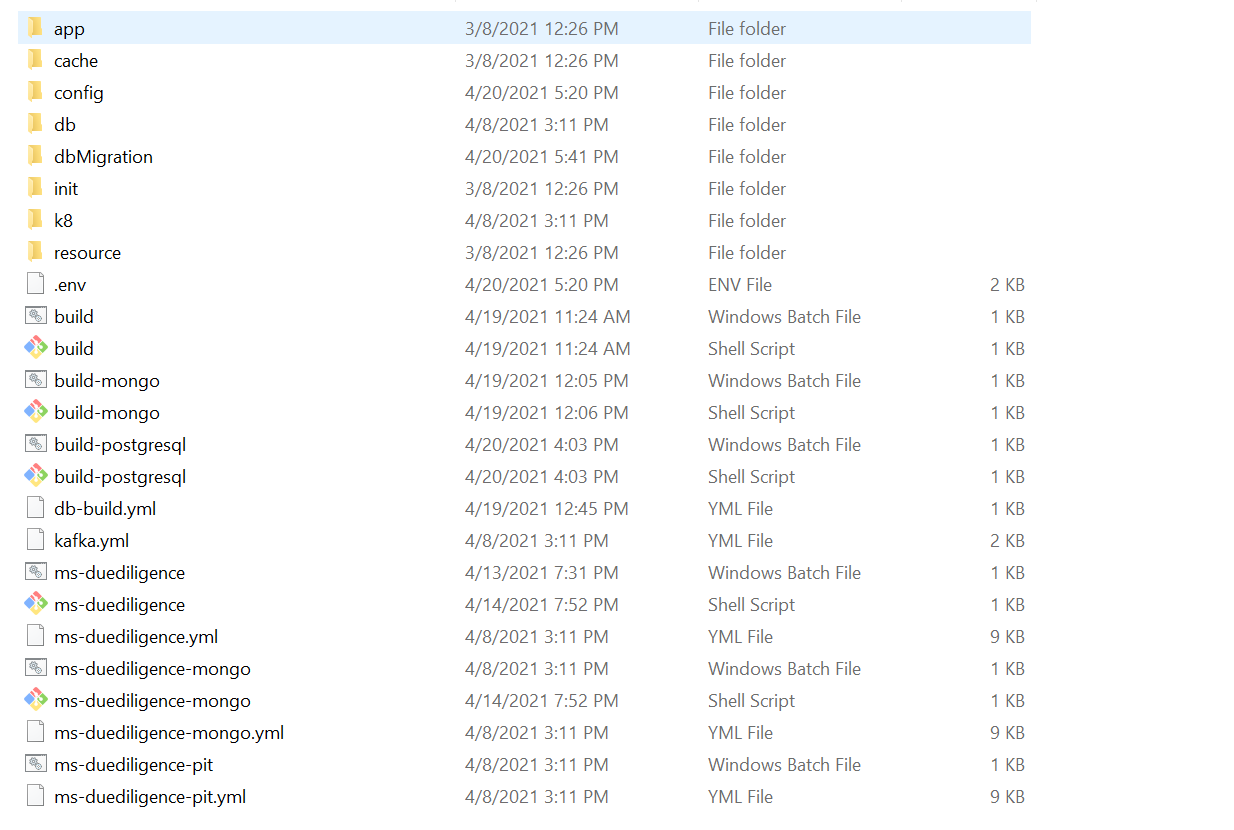Select the build Shell Script icon
Screen dimensions: 1234x830
pyautogui.click(x=36, y=348)
